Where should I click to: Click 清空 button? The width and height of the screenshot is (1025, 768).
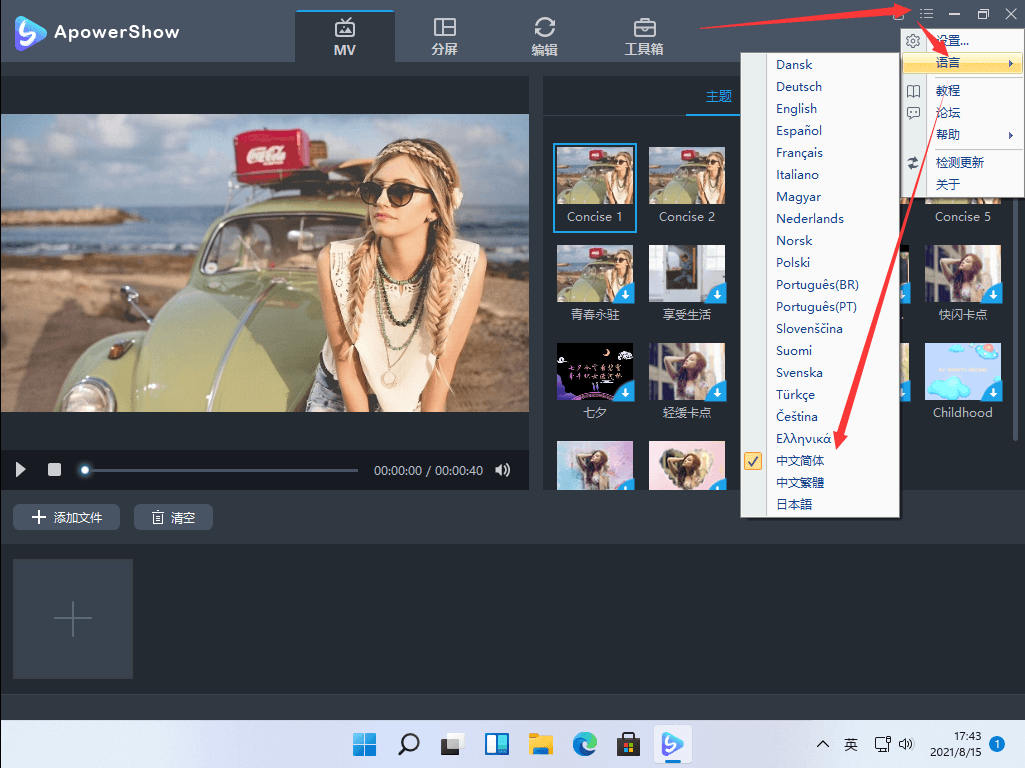(x=173, y=517)
